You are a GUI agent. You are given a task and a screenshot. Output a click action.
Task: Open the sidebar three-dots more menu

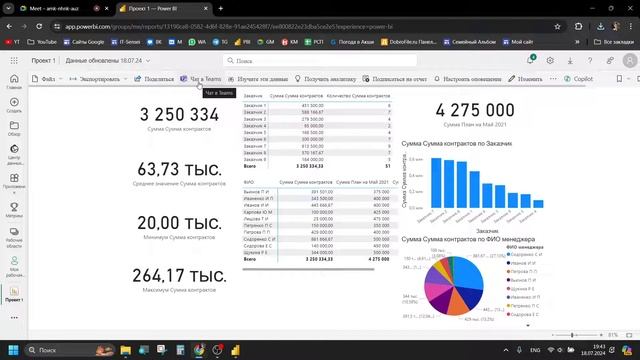click(x=14, y=318)
